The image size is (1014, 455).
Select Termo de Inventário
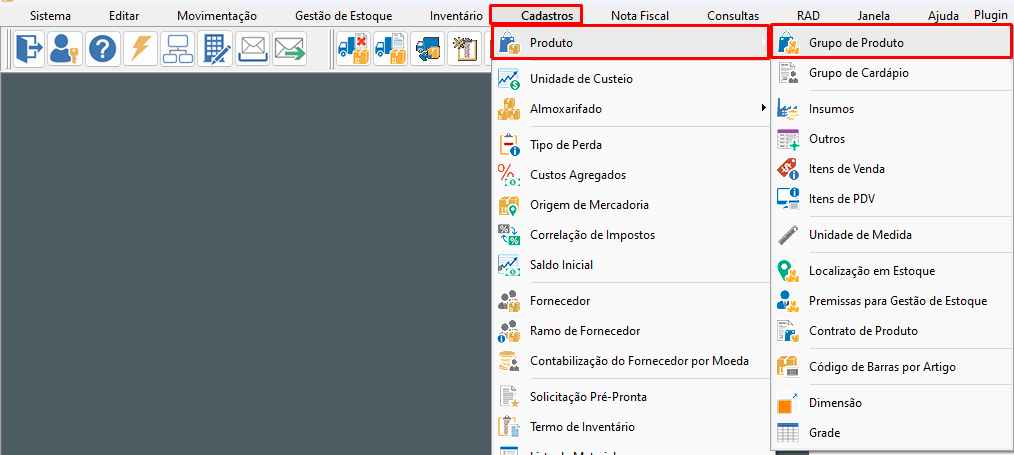582,427
